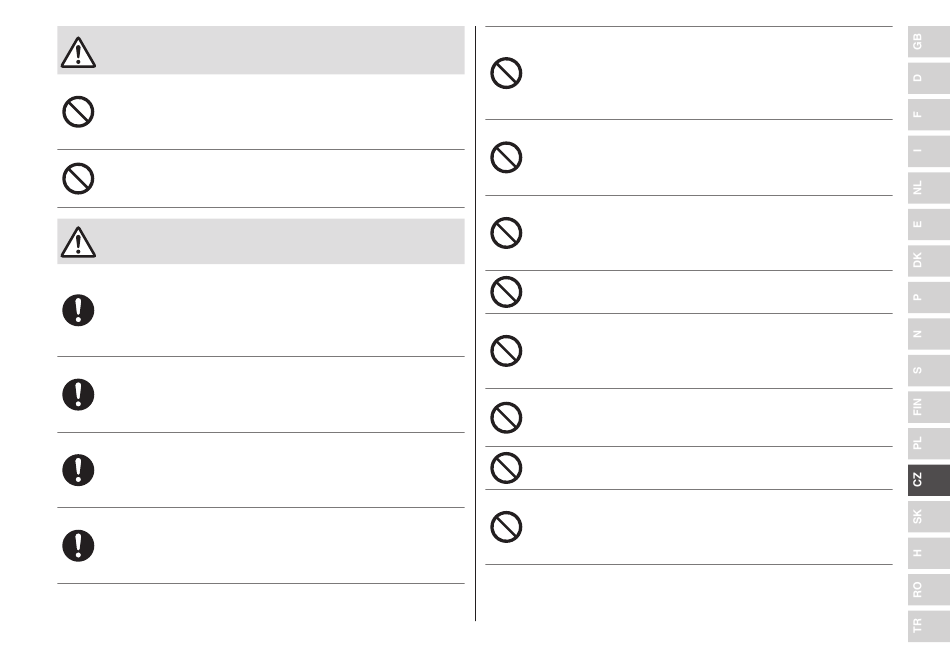Screen dimensions: 950x668
Task: Choose the NL language tab
Action: (x=929, y=188)
